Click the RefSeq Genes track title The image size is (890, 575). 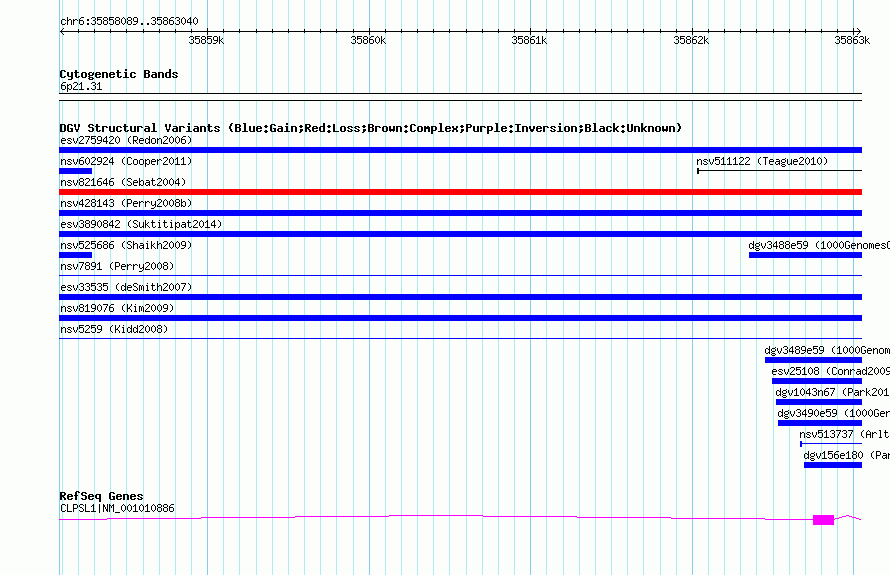click(101, 496)
